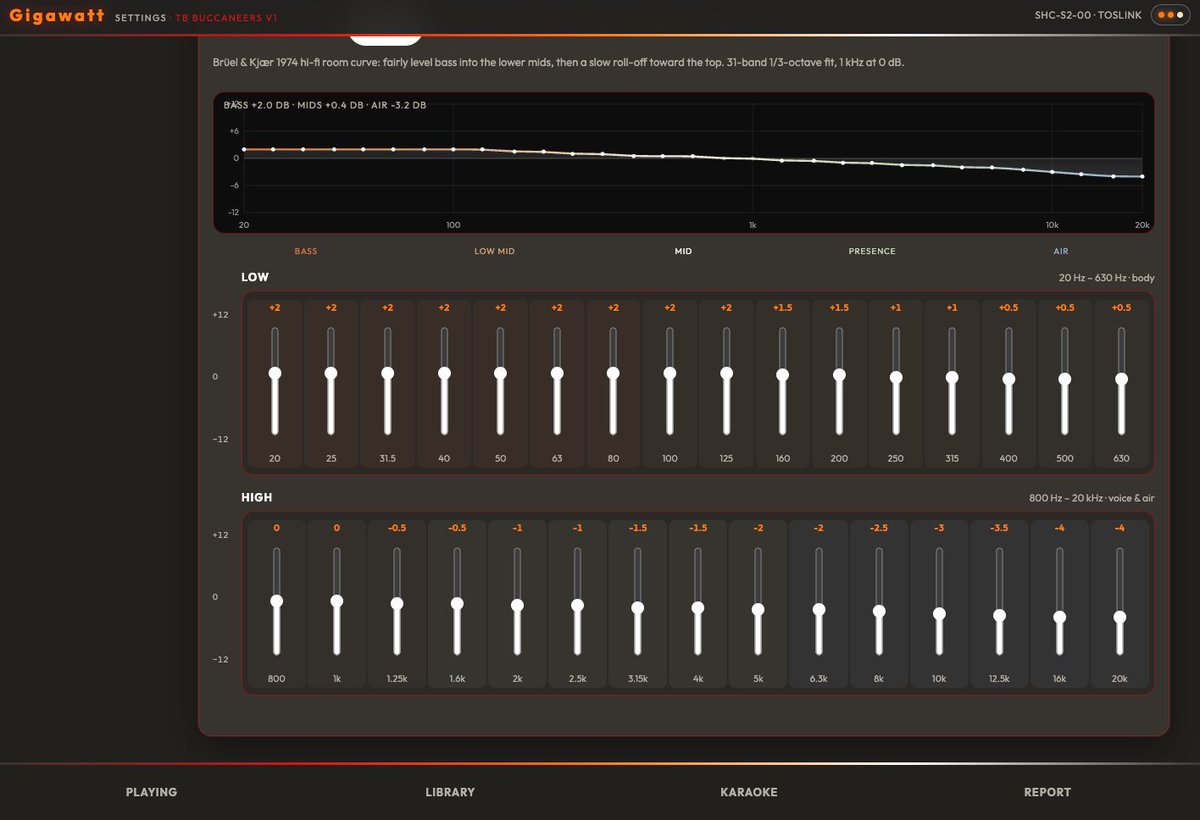This screenshot has width=1200, height=820.
Task: Select the Low Mid band label
Action: [x=494, y=251]
